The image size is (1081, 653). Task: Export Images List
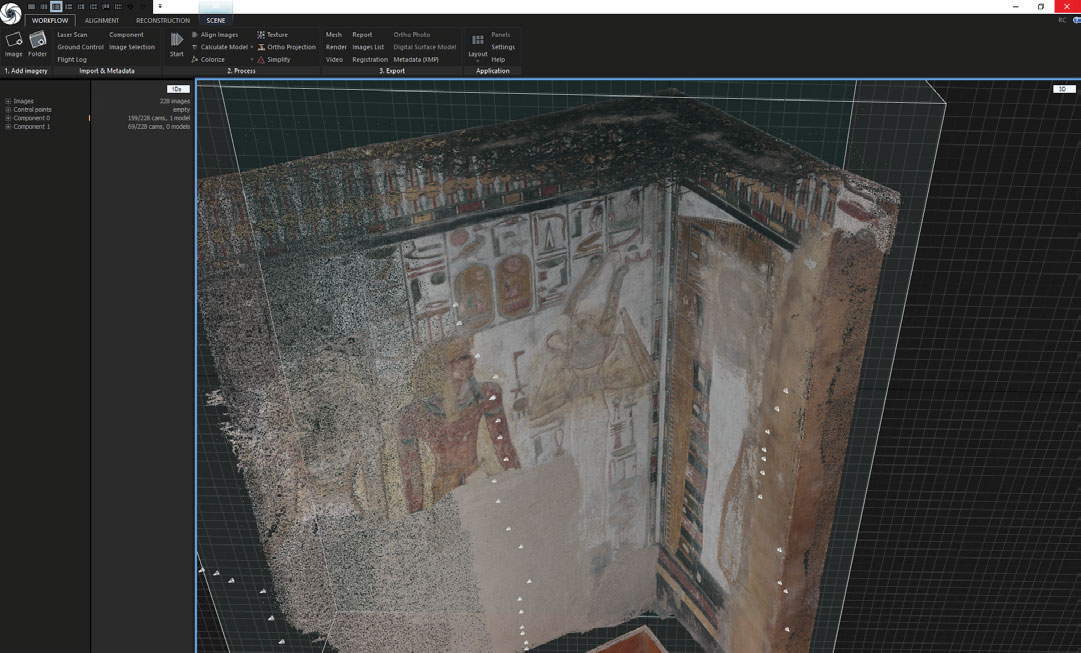[x=367, y=47]
